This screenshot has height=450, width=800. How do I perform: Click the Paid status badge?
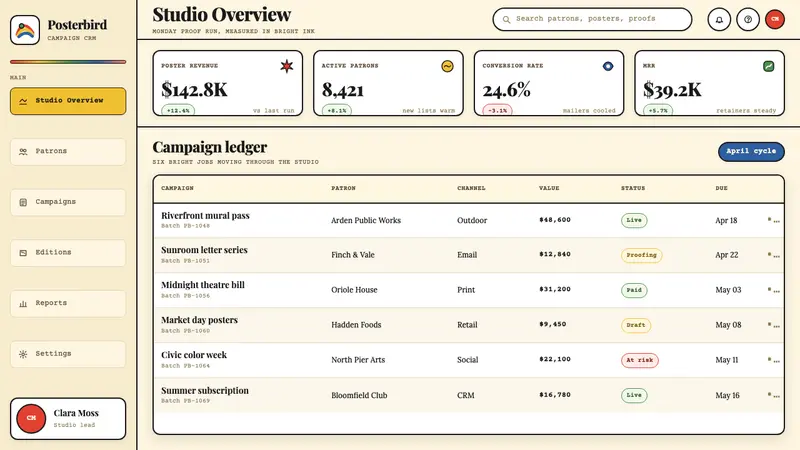(634, 290)
